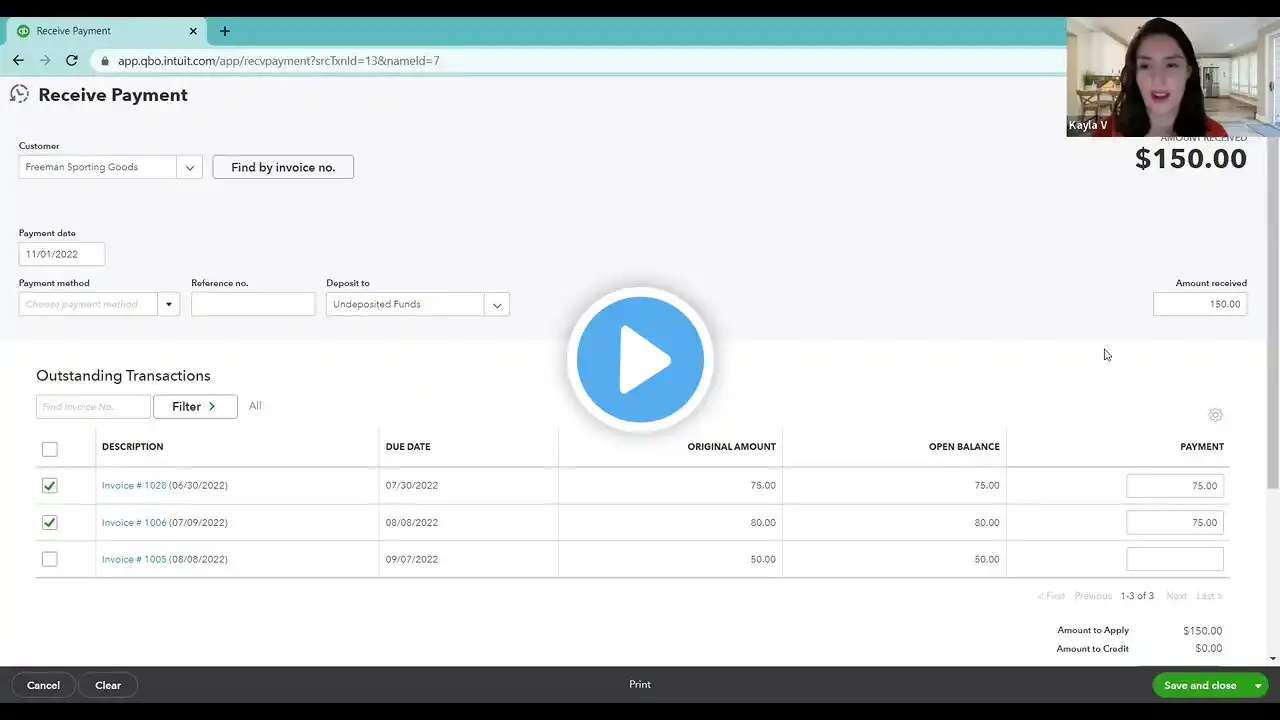Click the PAYMENT column header
The height and width of the screenshot is (720, 1280).
(x=1202, y=447)
